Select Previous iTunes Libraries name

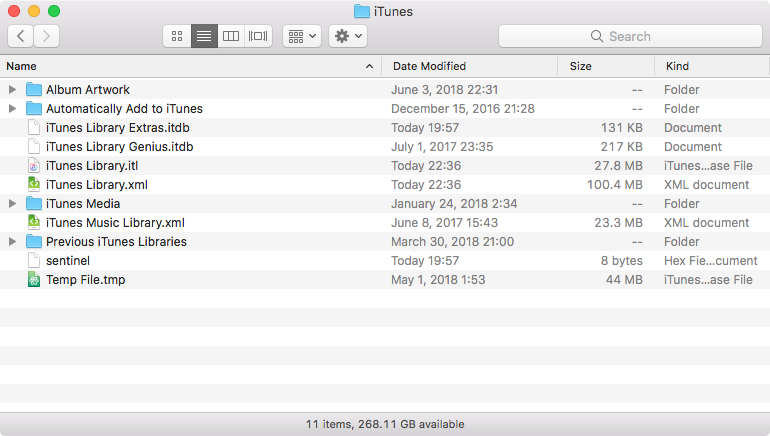click(x=116, y=242)
